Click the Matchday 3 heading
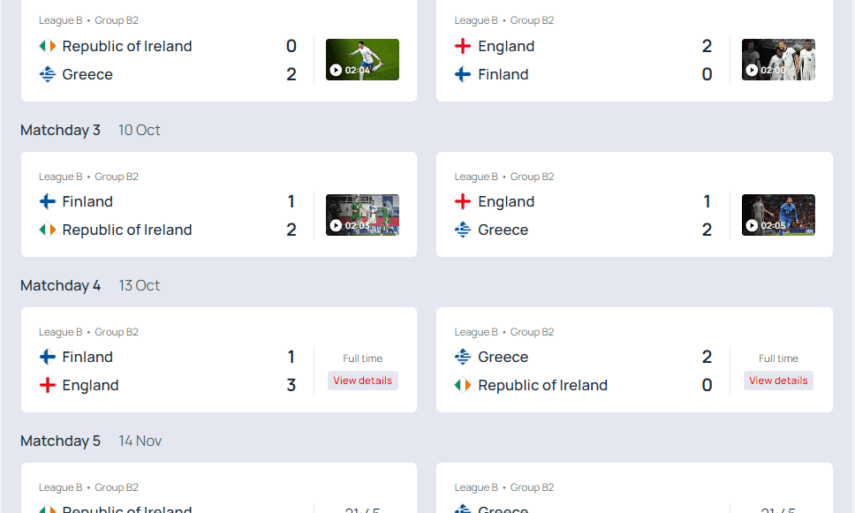 point(60,130)
